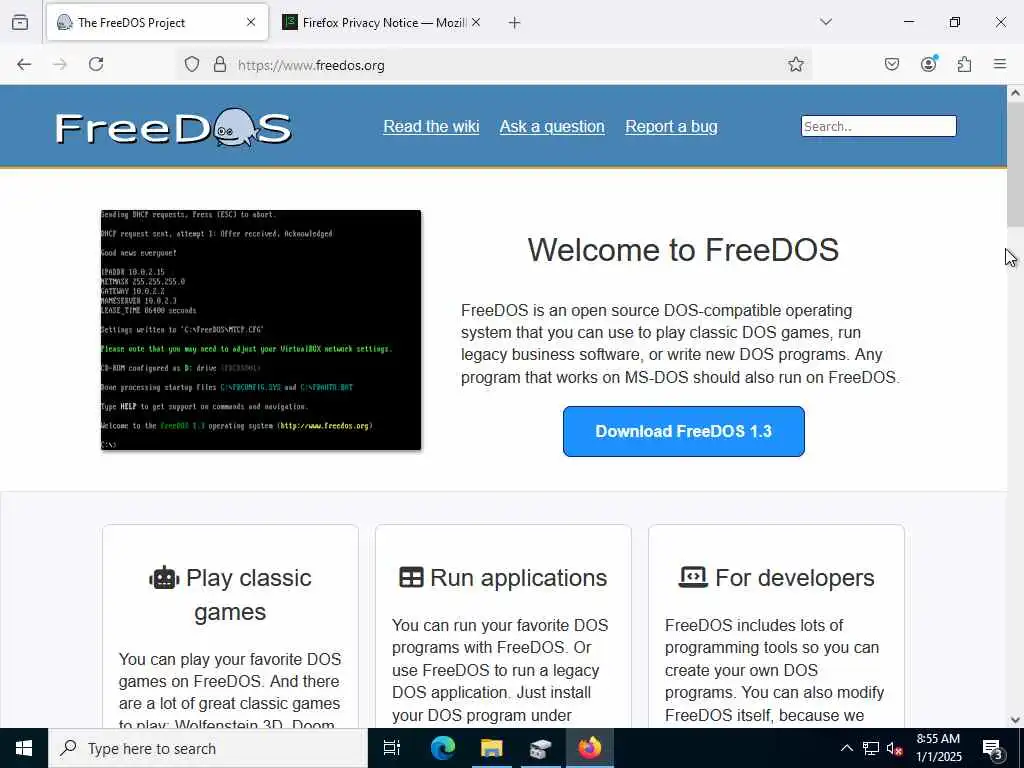The image size is (1024, 768).
Task: Open the Windows Start menu
Action: pos(24,748)
